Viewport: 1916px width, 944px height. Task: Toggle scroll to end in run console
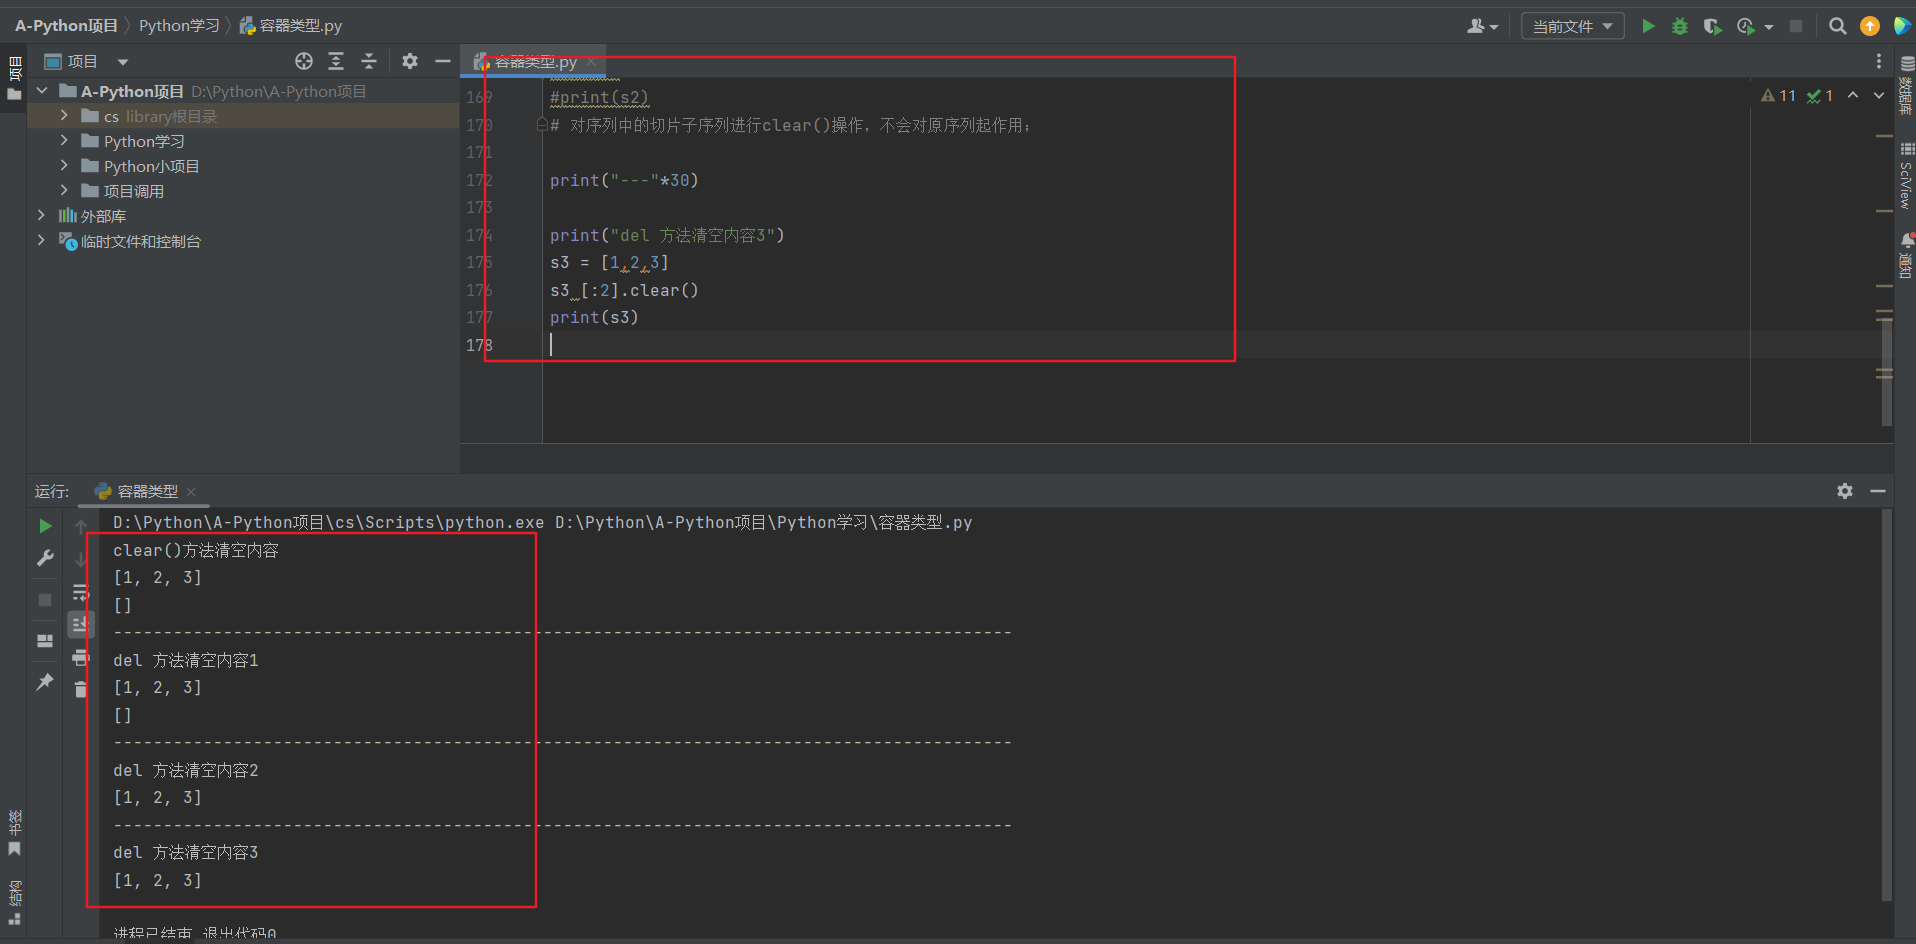click(81, 625)
